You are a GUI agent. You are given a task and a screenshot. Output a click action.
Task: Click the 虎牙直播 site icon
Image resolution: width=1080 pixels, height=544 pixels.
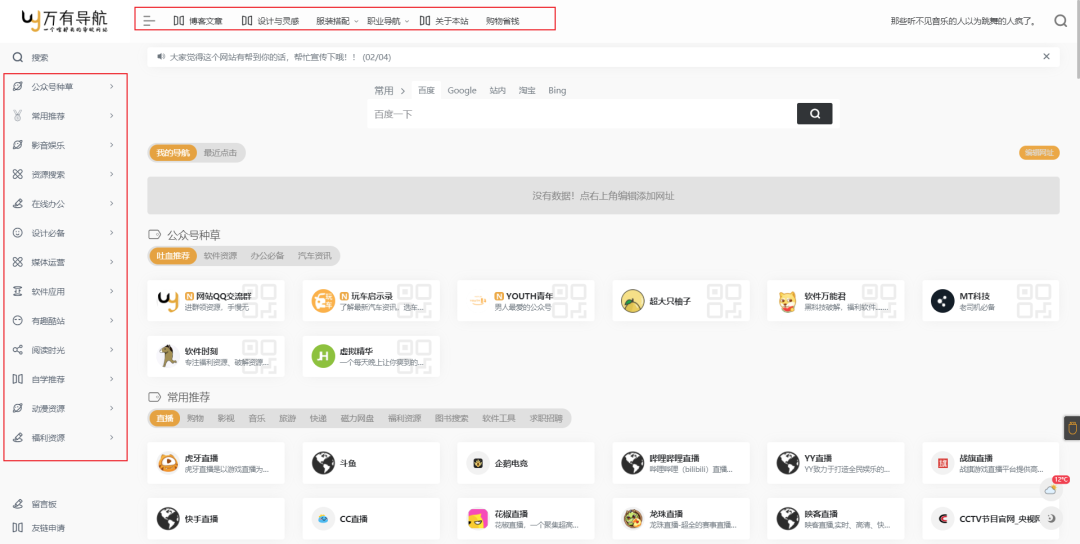168,463
